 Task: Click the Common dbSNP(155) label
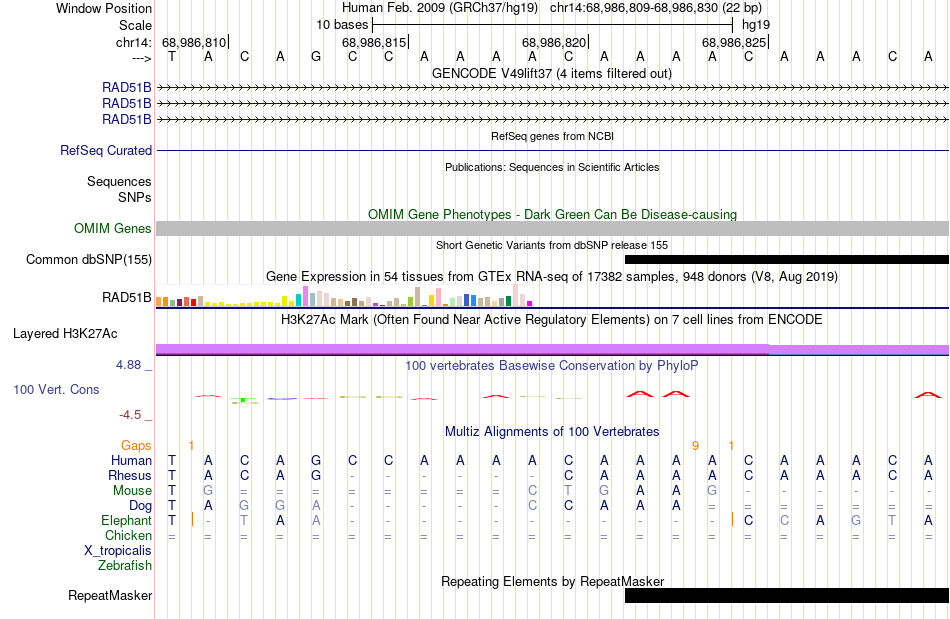pos(89,259)
